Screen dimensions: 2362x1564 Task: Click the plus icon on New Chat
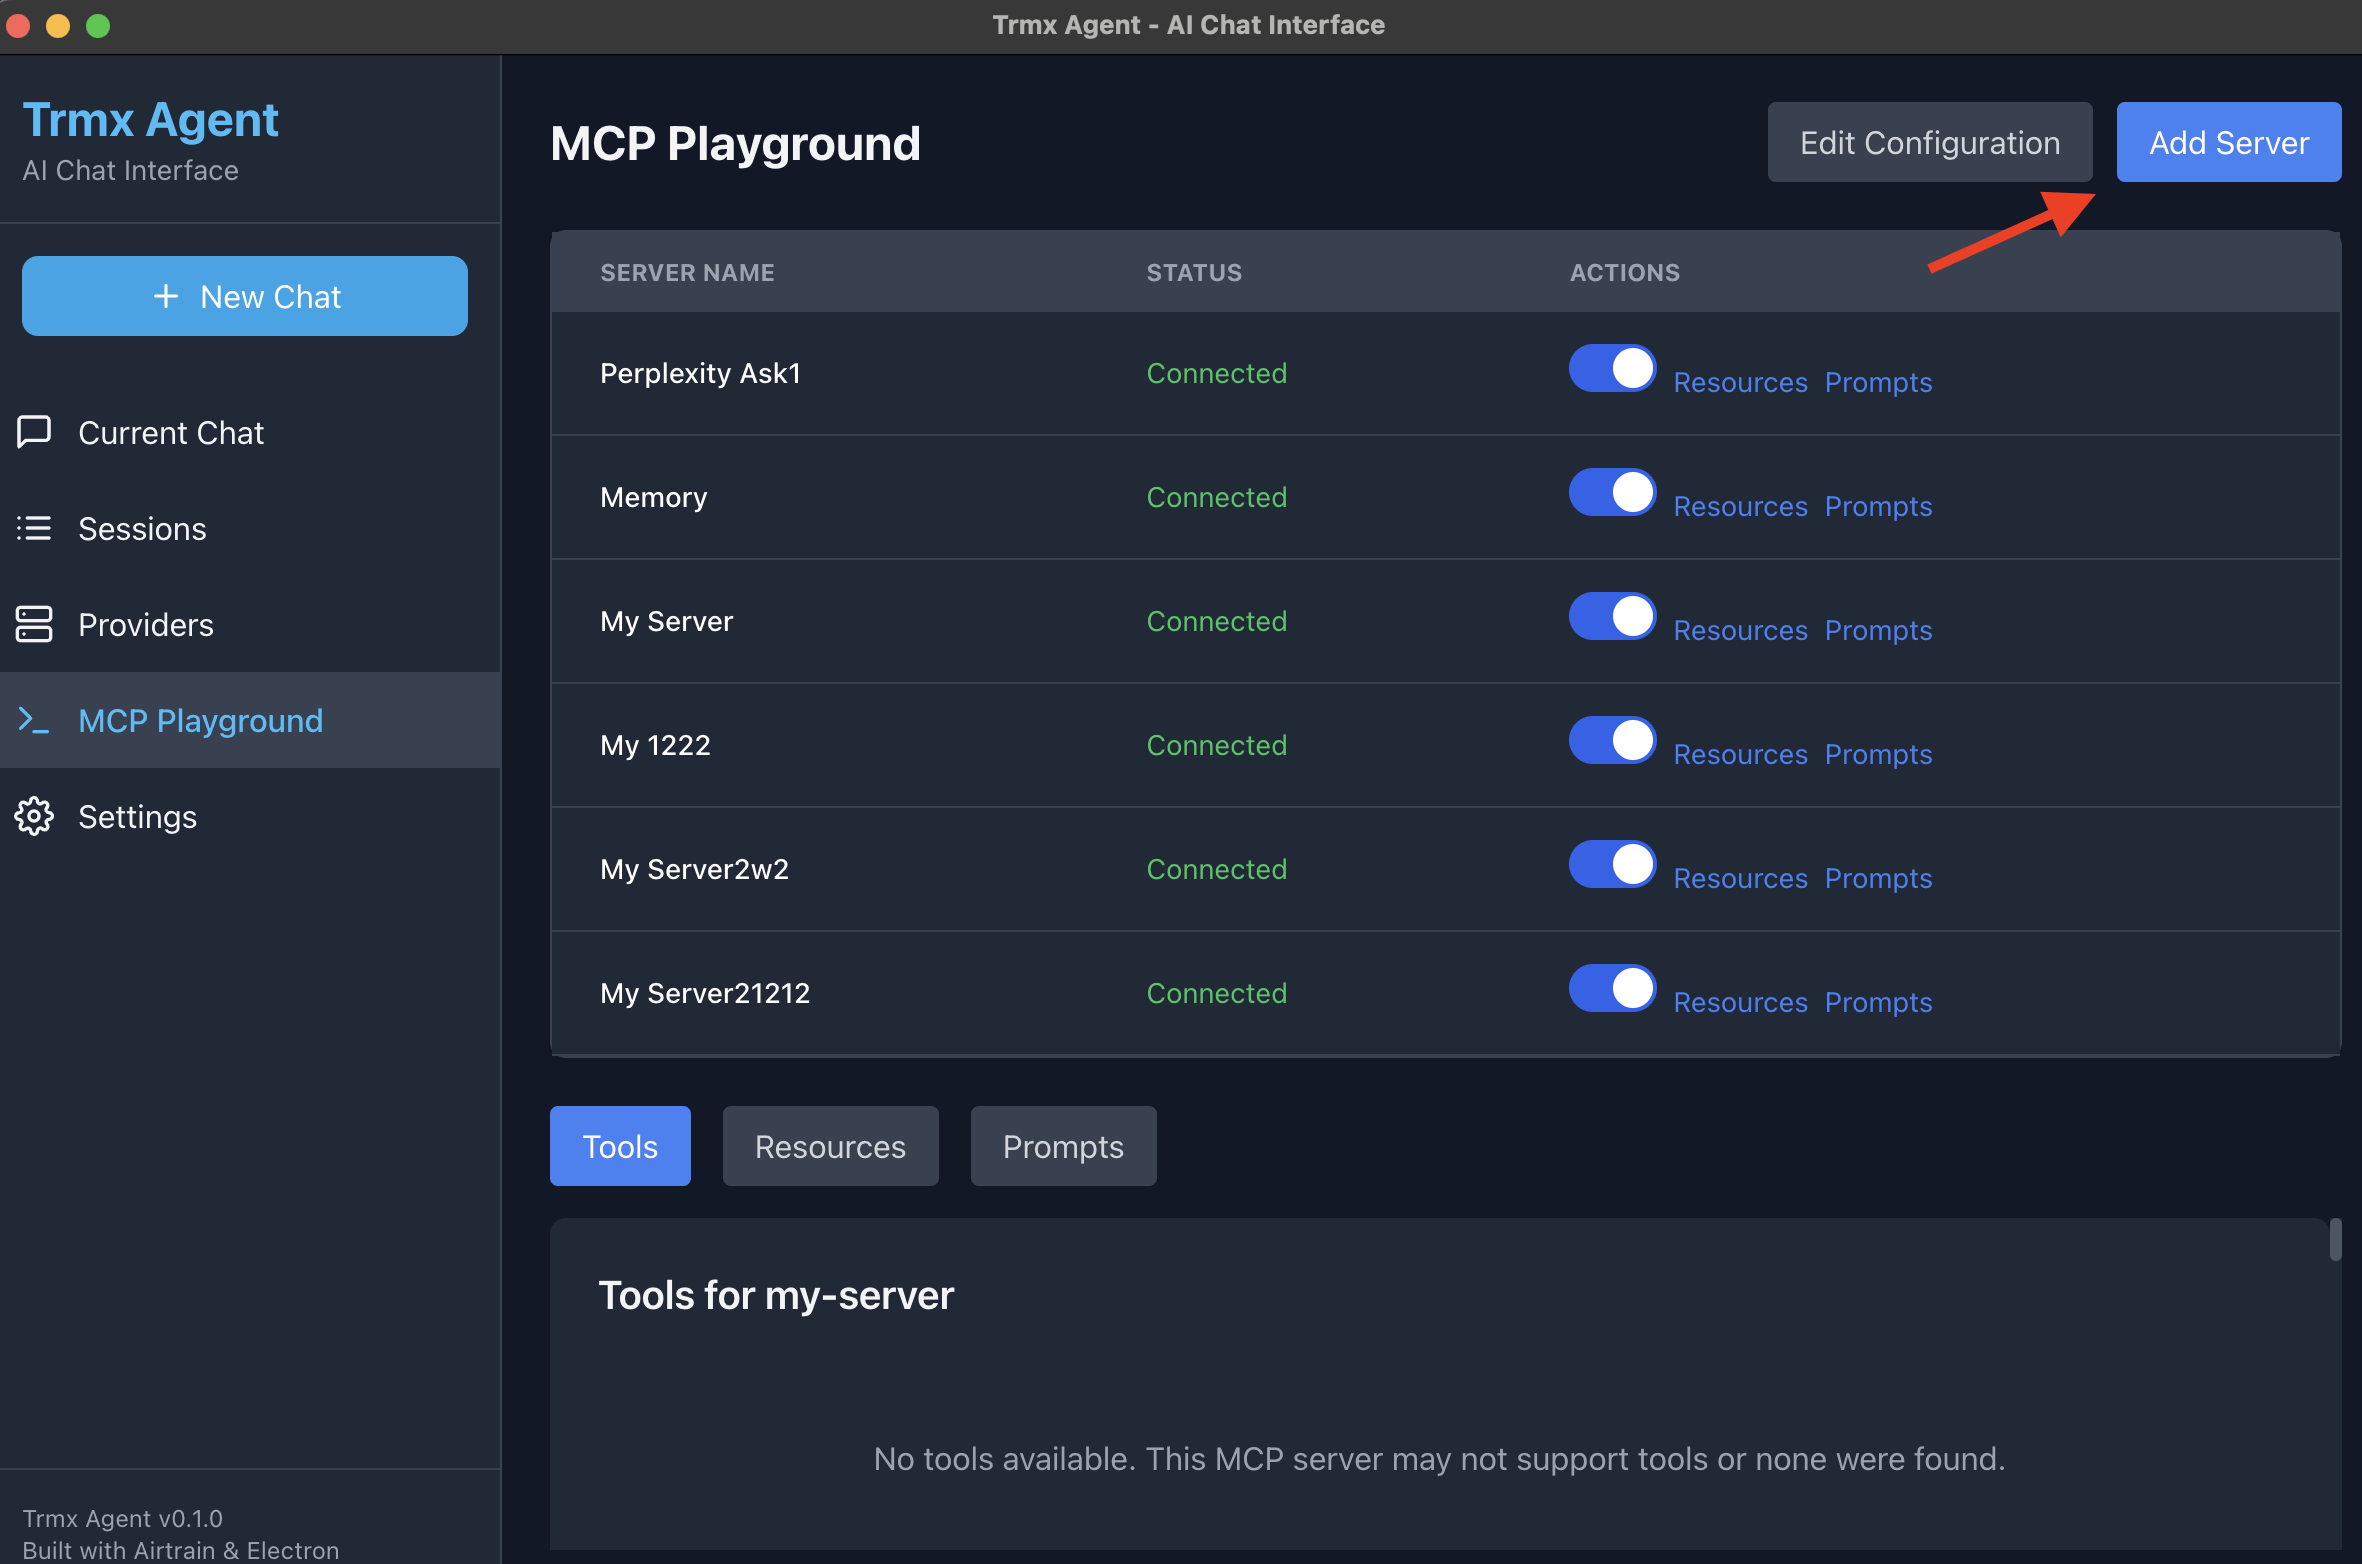tap(166, 295)
